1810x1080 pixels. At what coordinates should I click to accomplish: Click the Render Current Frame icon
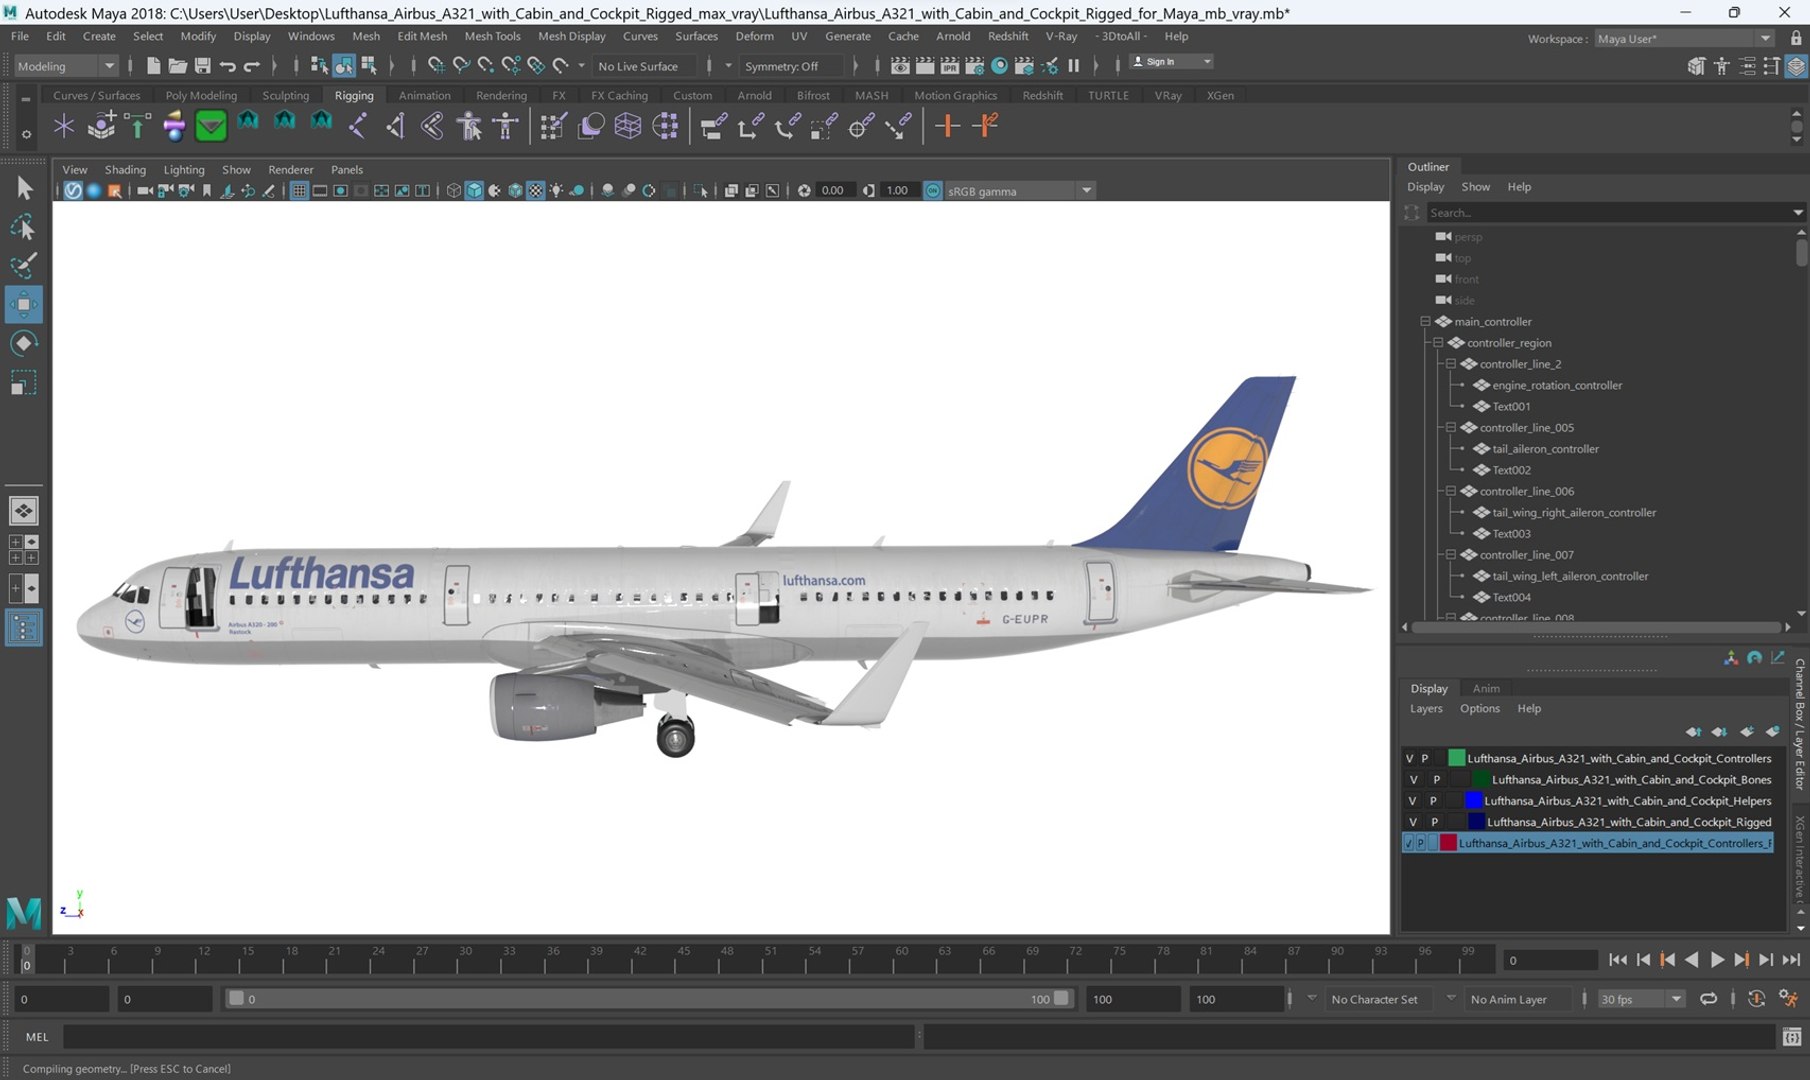(925, 66)
